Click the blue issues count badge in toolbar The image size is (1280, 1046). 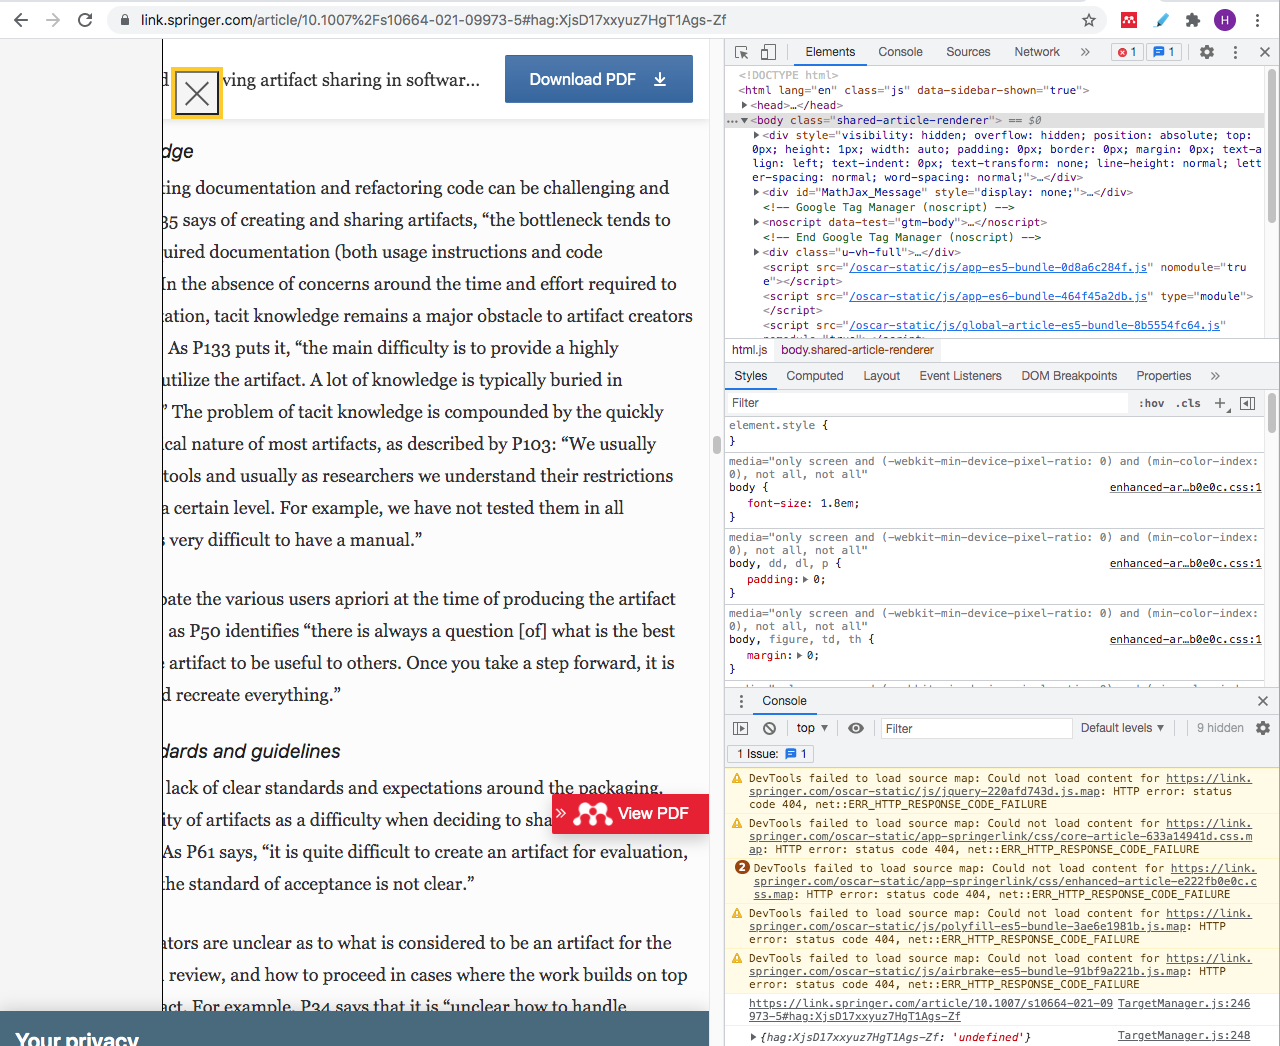point(1164,52)
